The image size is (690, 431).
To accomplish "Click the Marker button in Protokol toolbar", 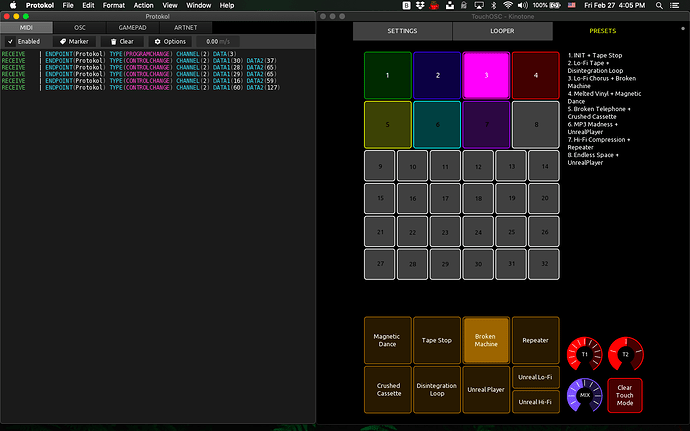I will (75, 41).
